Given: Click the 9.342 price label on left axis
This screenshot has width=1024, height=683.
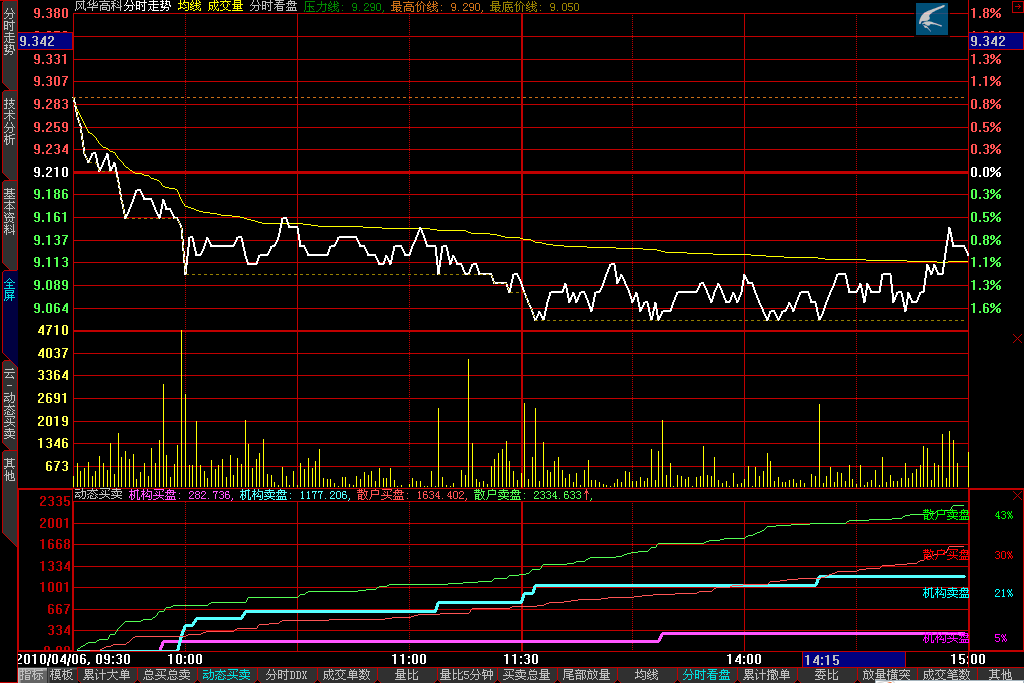Looking at the screenshot, I should pos(36,41).
